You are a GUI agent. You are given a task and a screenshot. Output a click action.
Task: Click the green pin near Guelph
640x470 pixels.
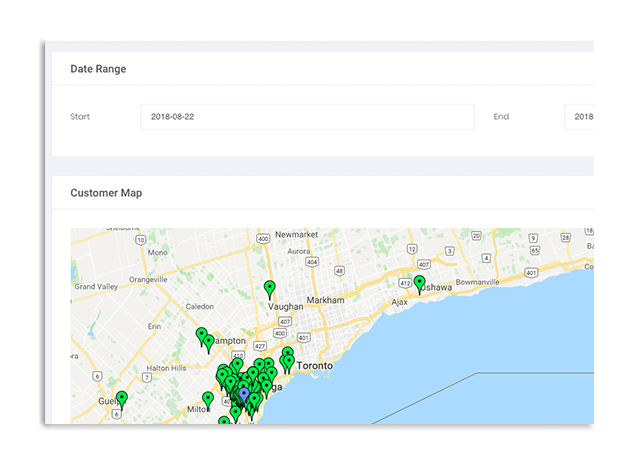click(x=122, y=399)
